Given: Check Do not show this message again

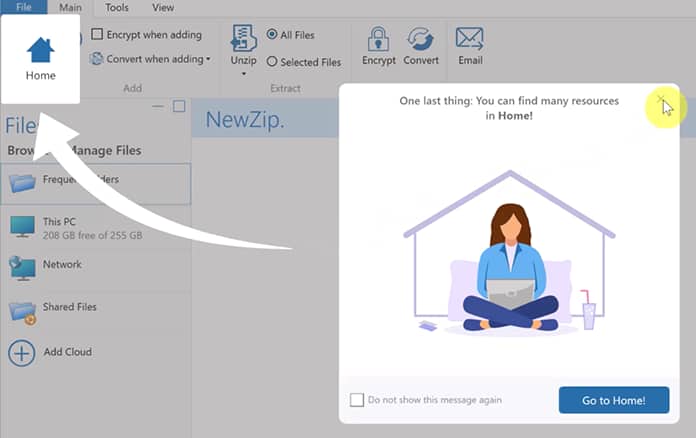Looking at the screenshot, I should pos(357,400).
